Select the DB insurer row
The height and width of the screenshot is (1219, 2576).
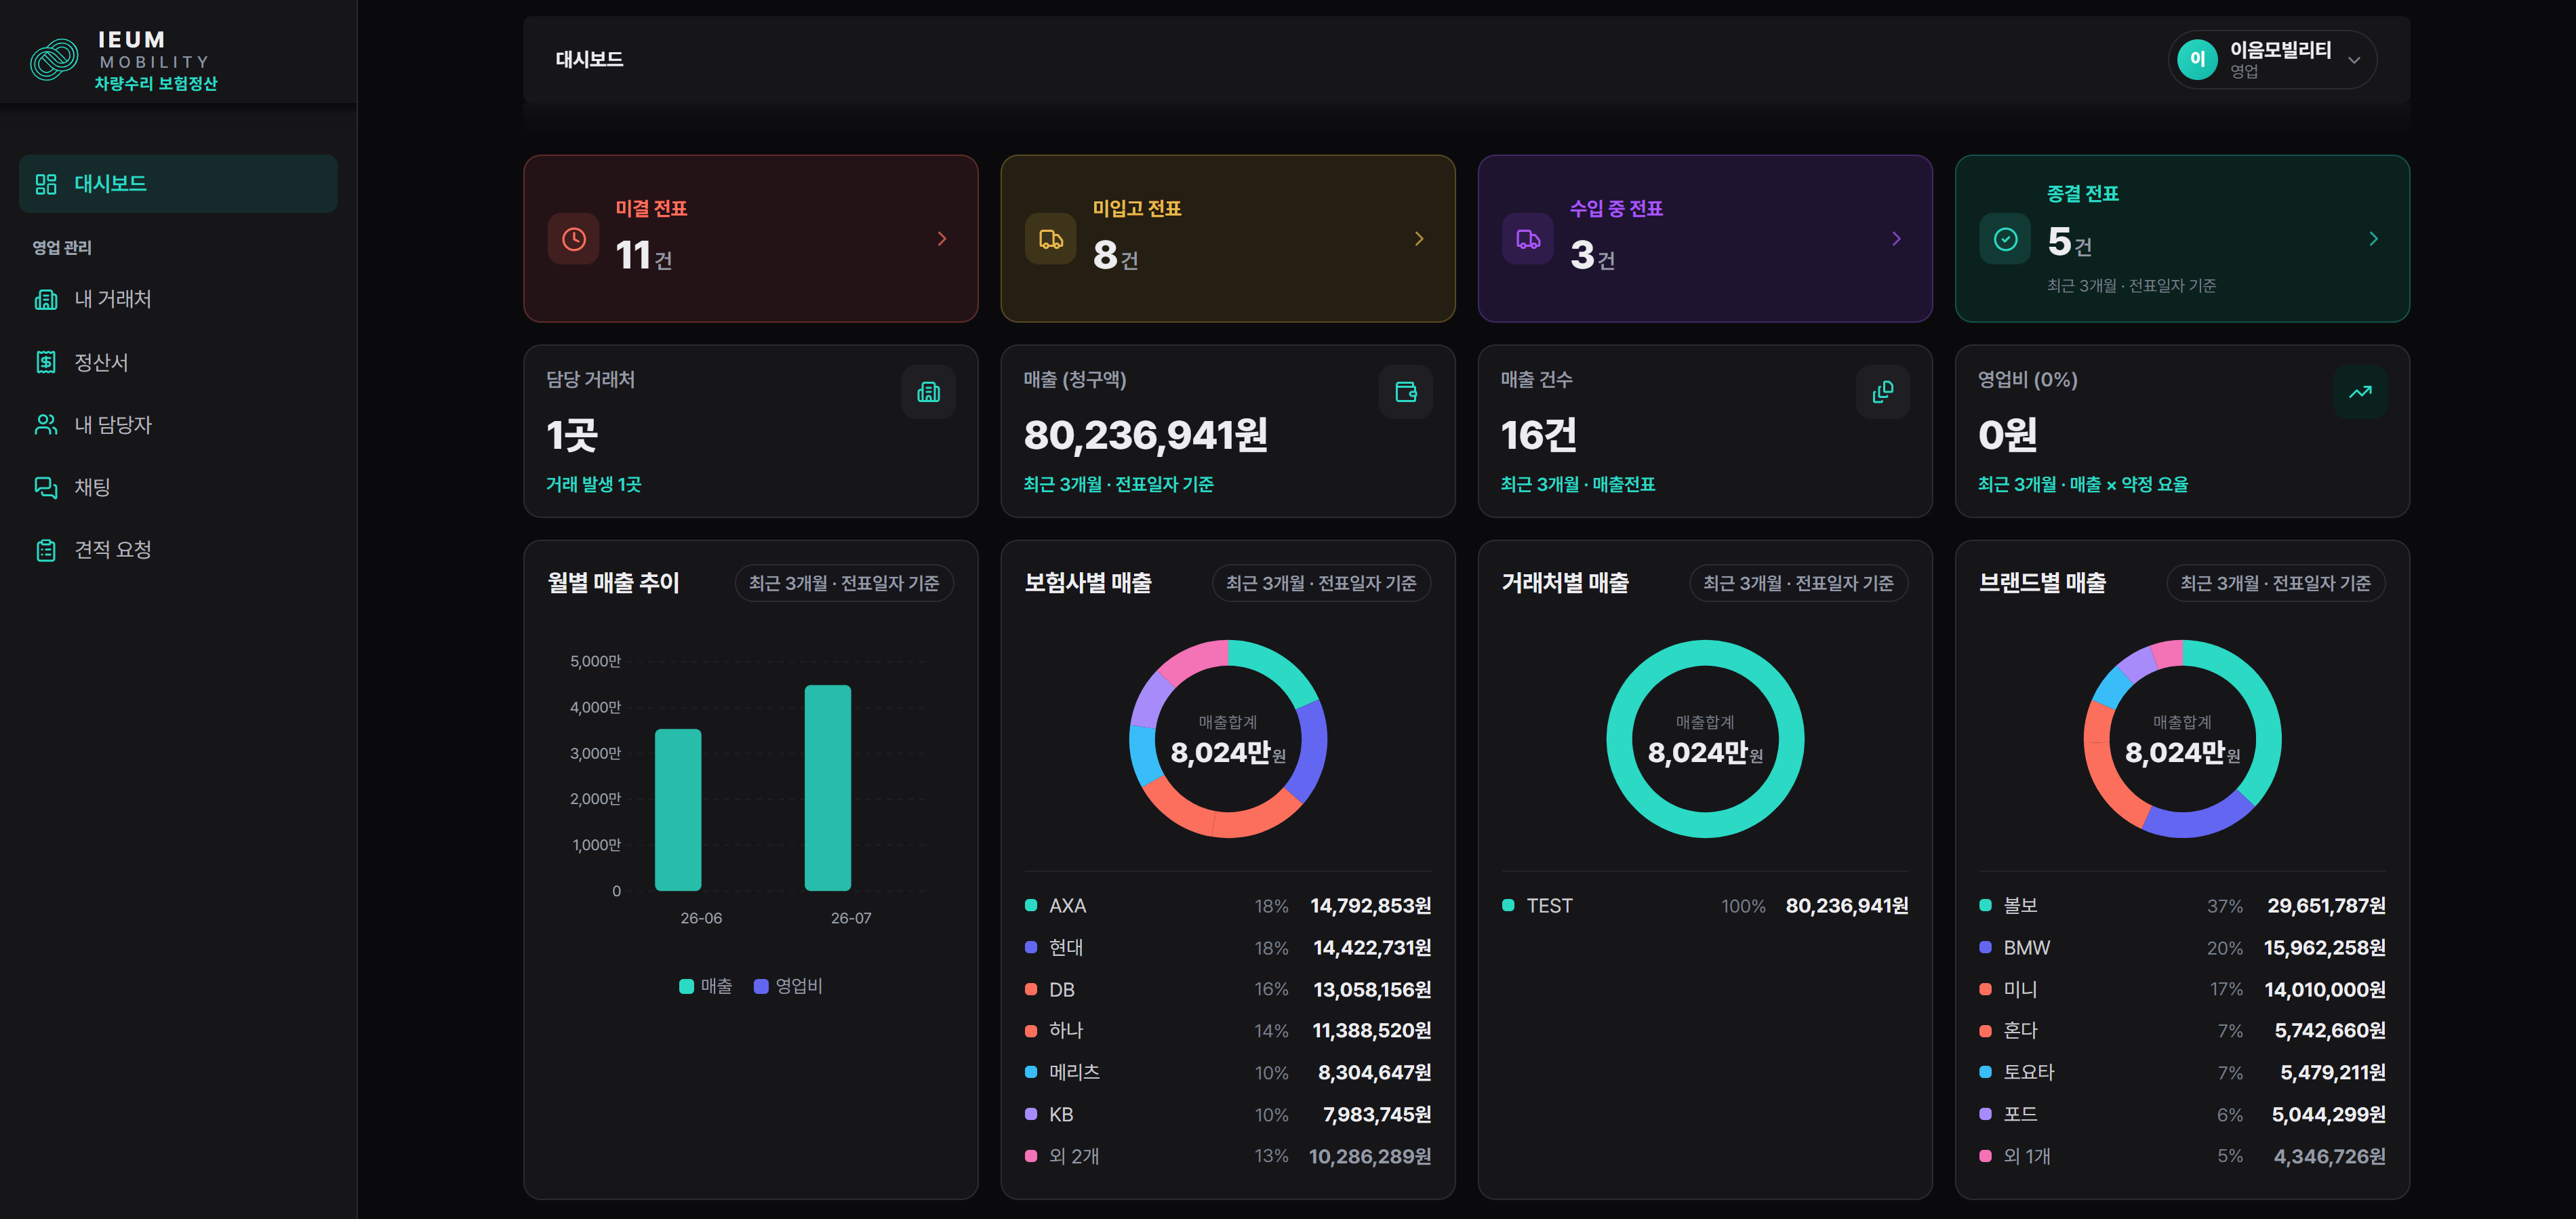(1228, 989)
